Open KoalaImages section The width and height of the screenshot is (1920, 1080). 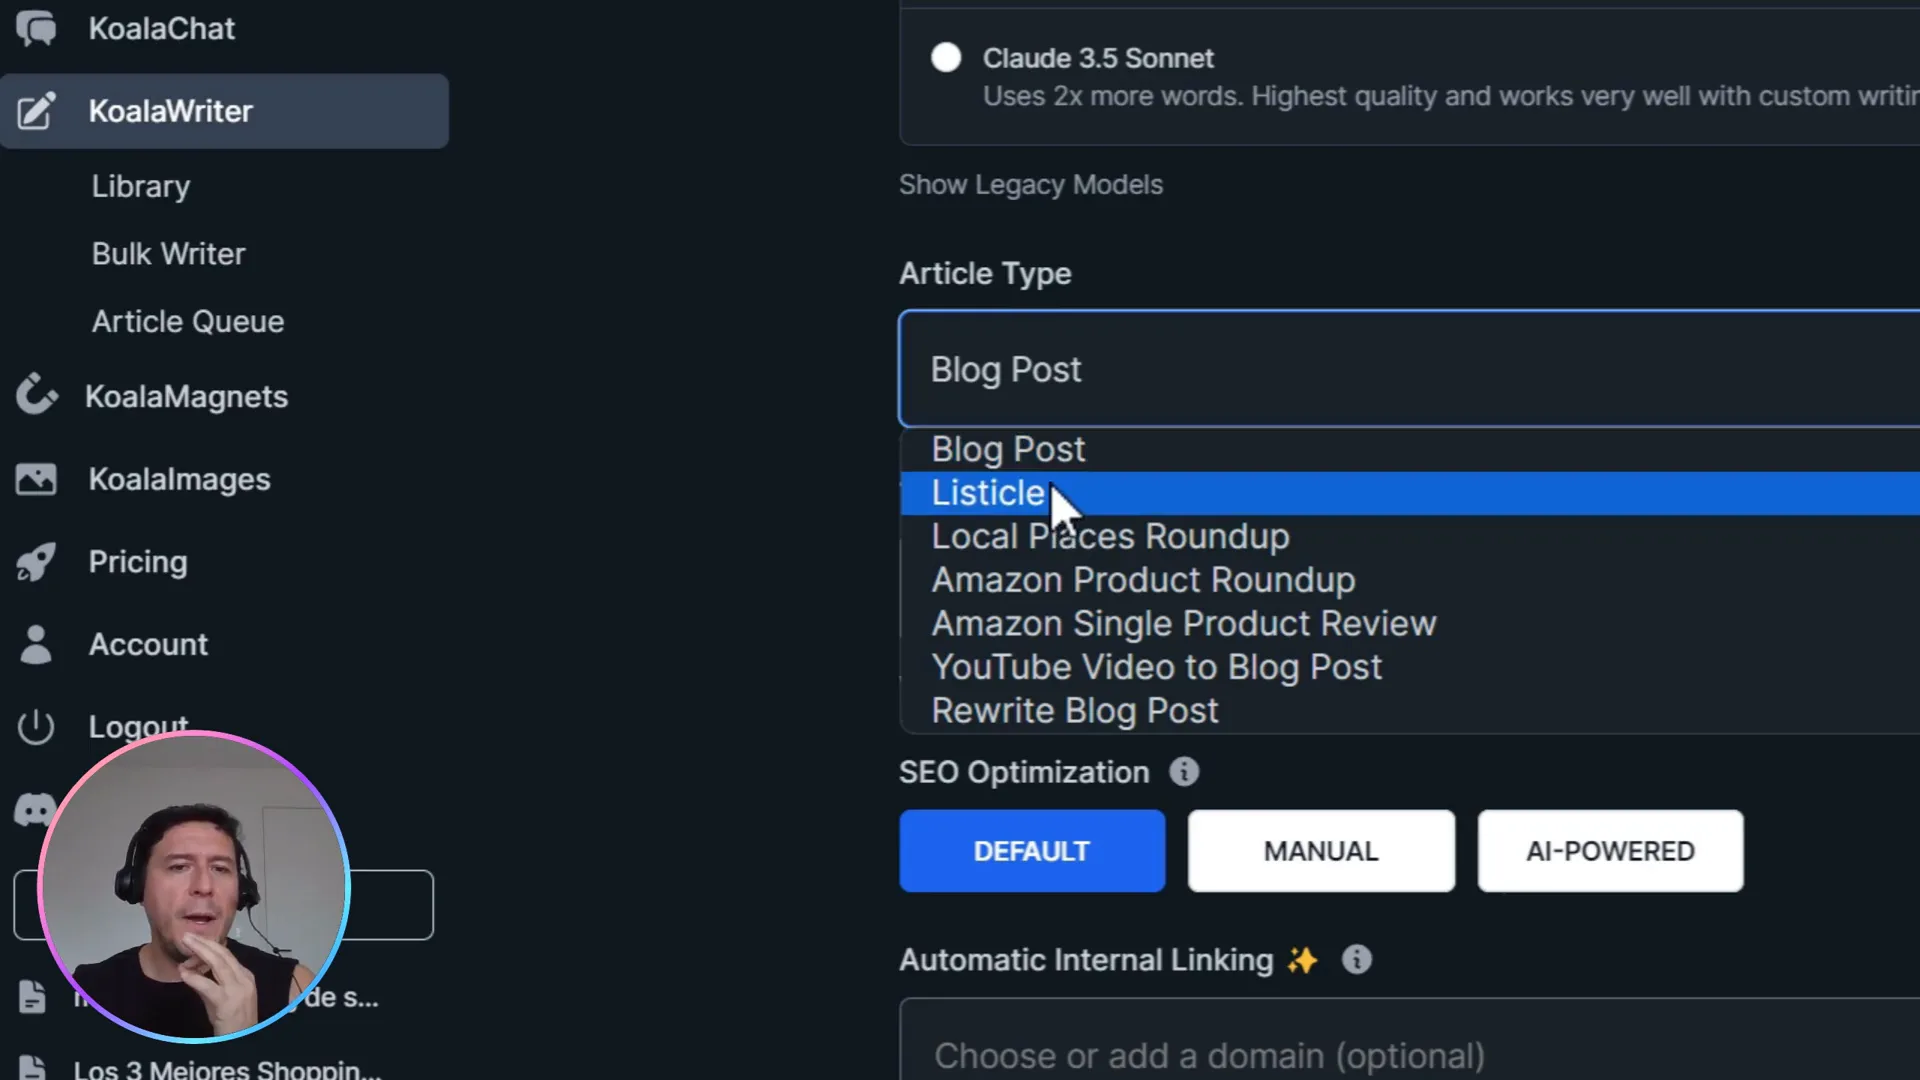180,480
